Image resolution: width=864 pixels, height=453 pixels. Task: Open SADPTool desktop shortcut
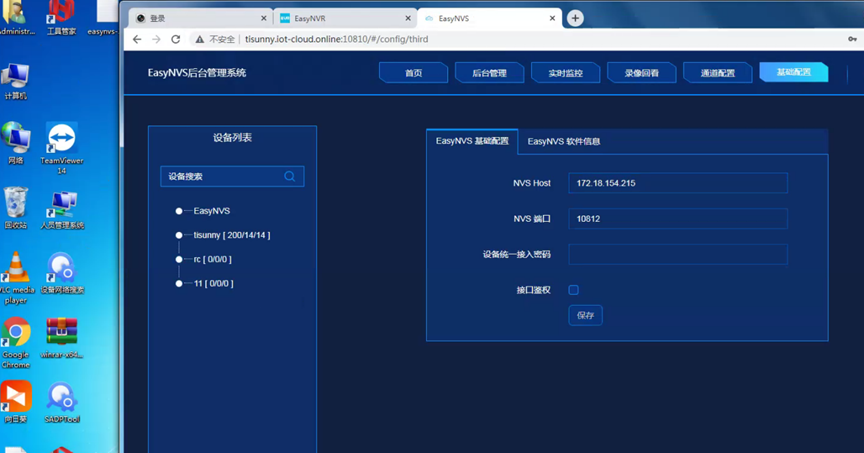pyautogui.click(x=62, y=402)
